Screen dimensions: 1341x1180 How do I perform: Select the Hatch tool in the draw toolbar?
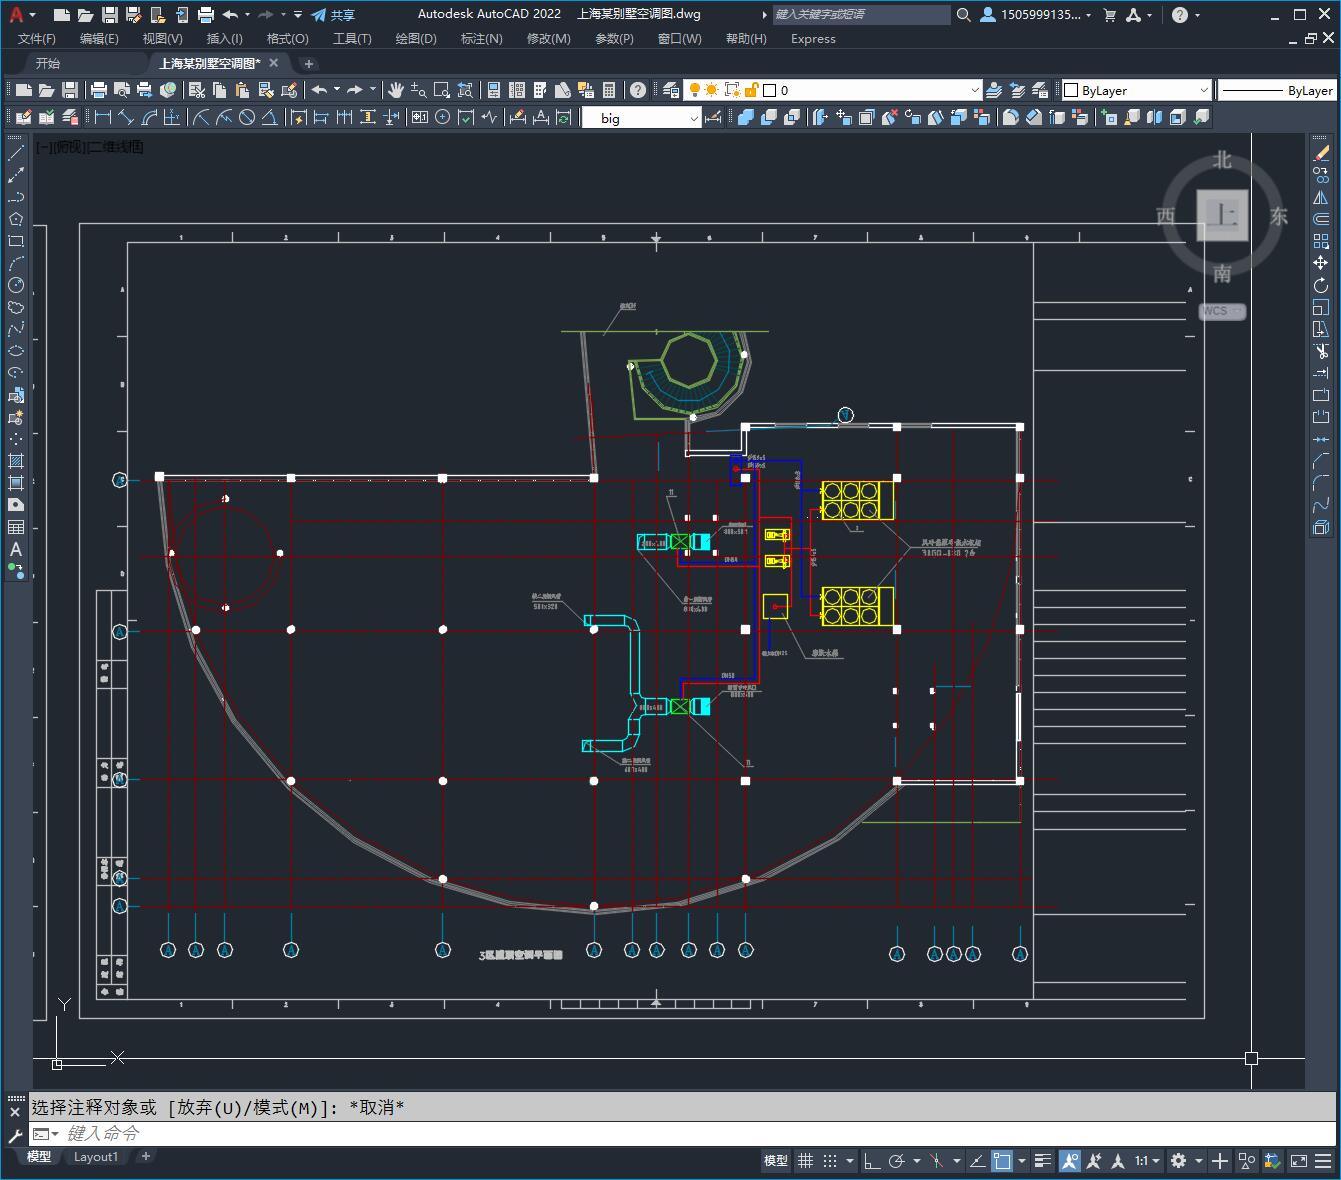tap(16, 461)
